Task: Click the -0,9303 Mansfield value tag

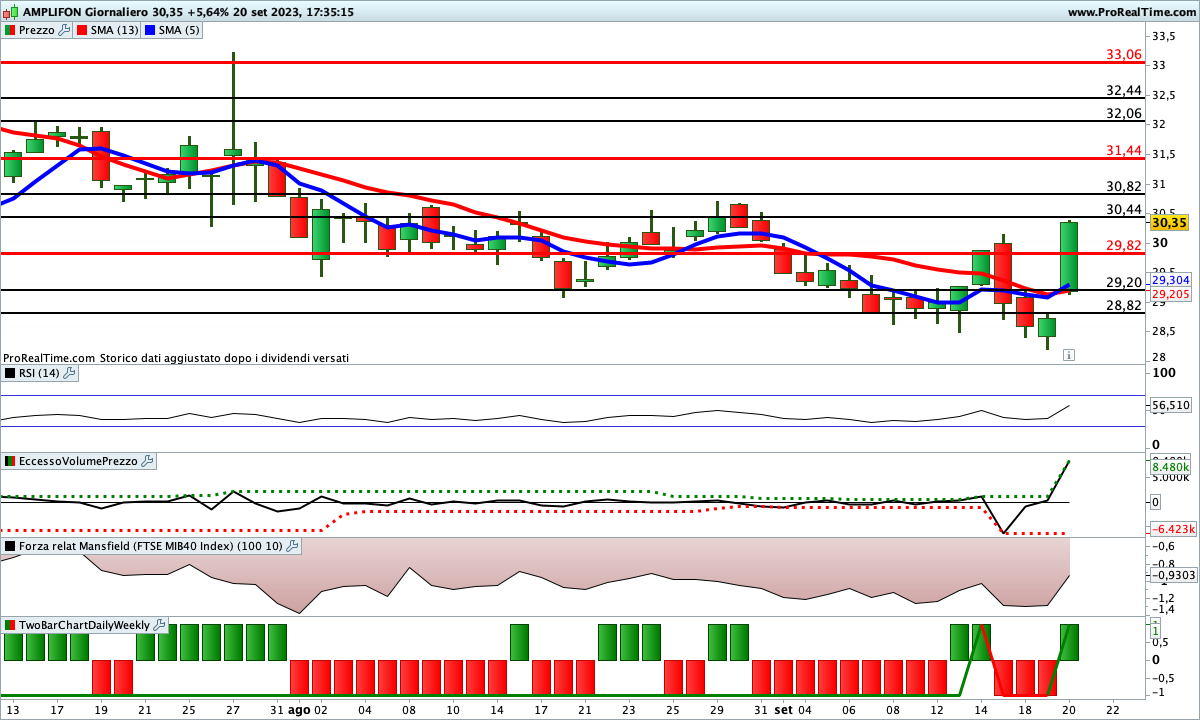Action: point(1173,575)
